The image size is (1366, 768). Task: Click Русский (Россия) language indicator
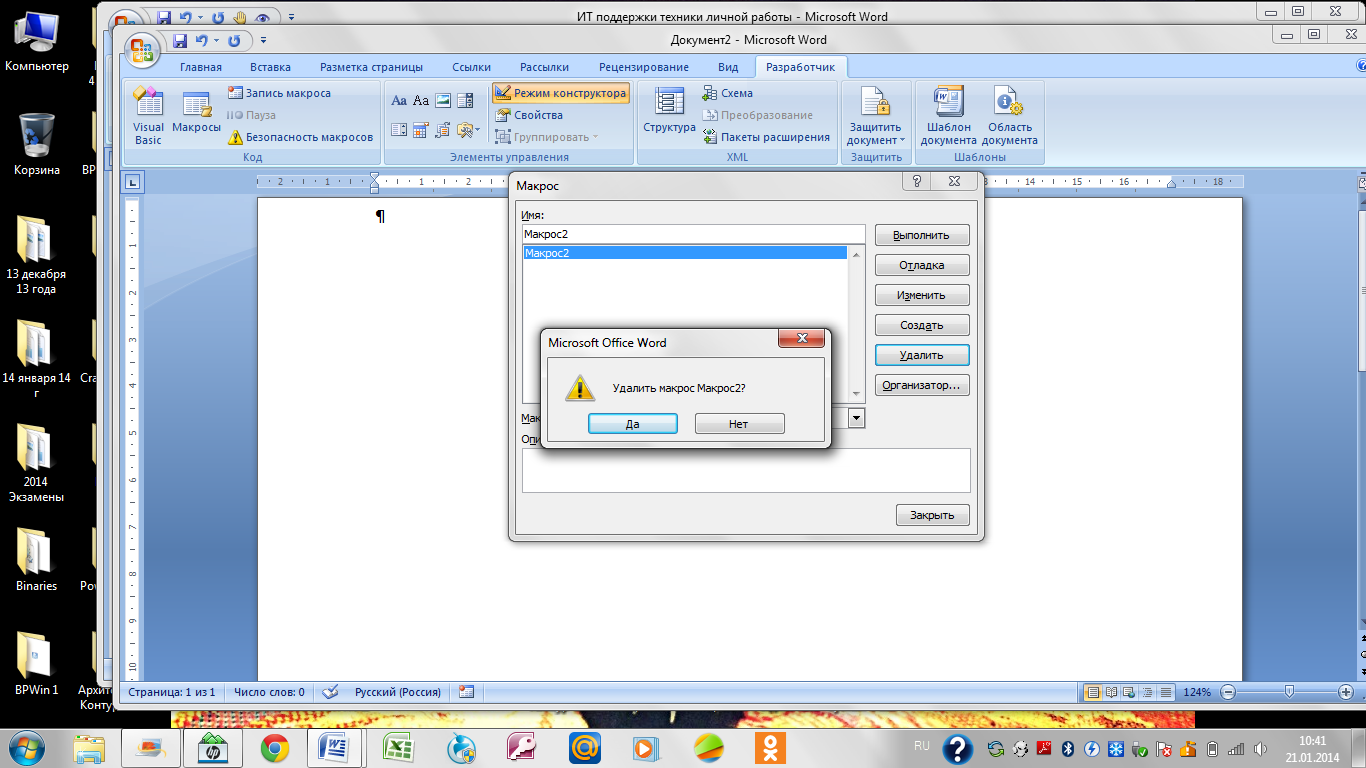point(397,692)
